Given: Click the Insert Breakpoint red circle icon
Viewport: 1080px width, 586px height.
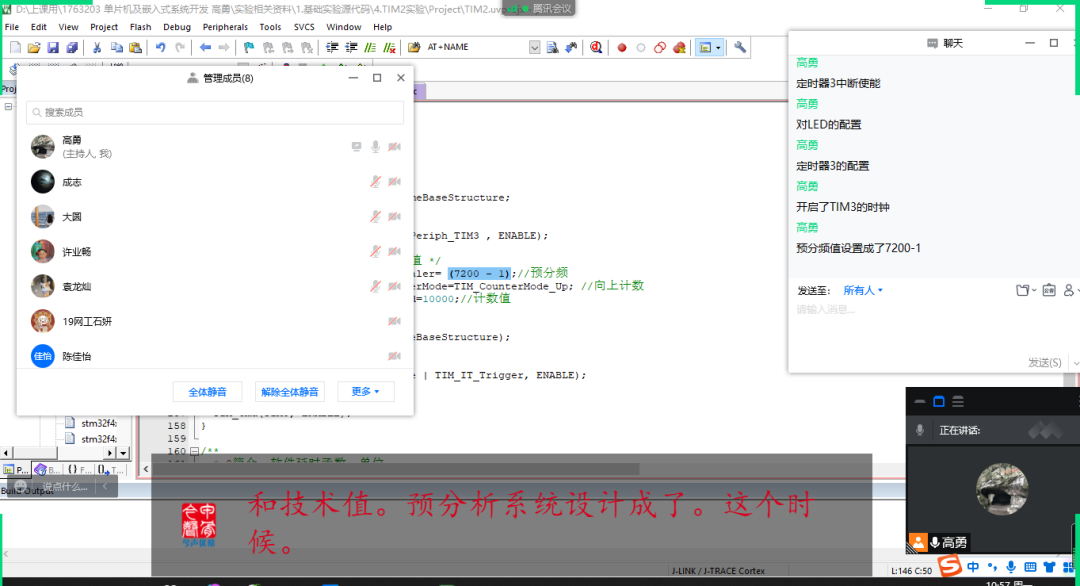Looking at the screenshot, I should 621,47.
